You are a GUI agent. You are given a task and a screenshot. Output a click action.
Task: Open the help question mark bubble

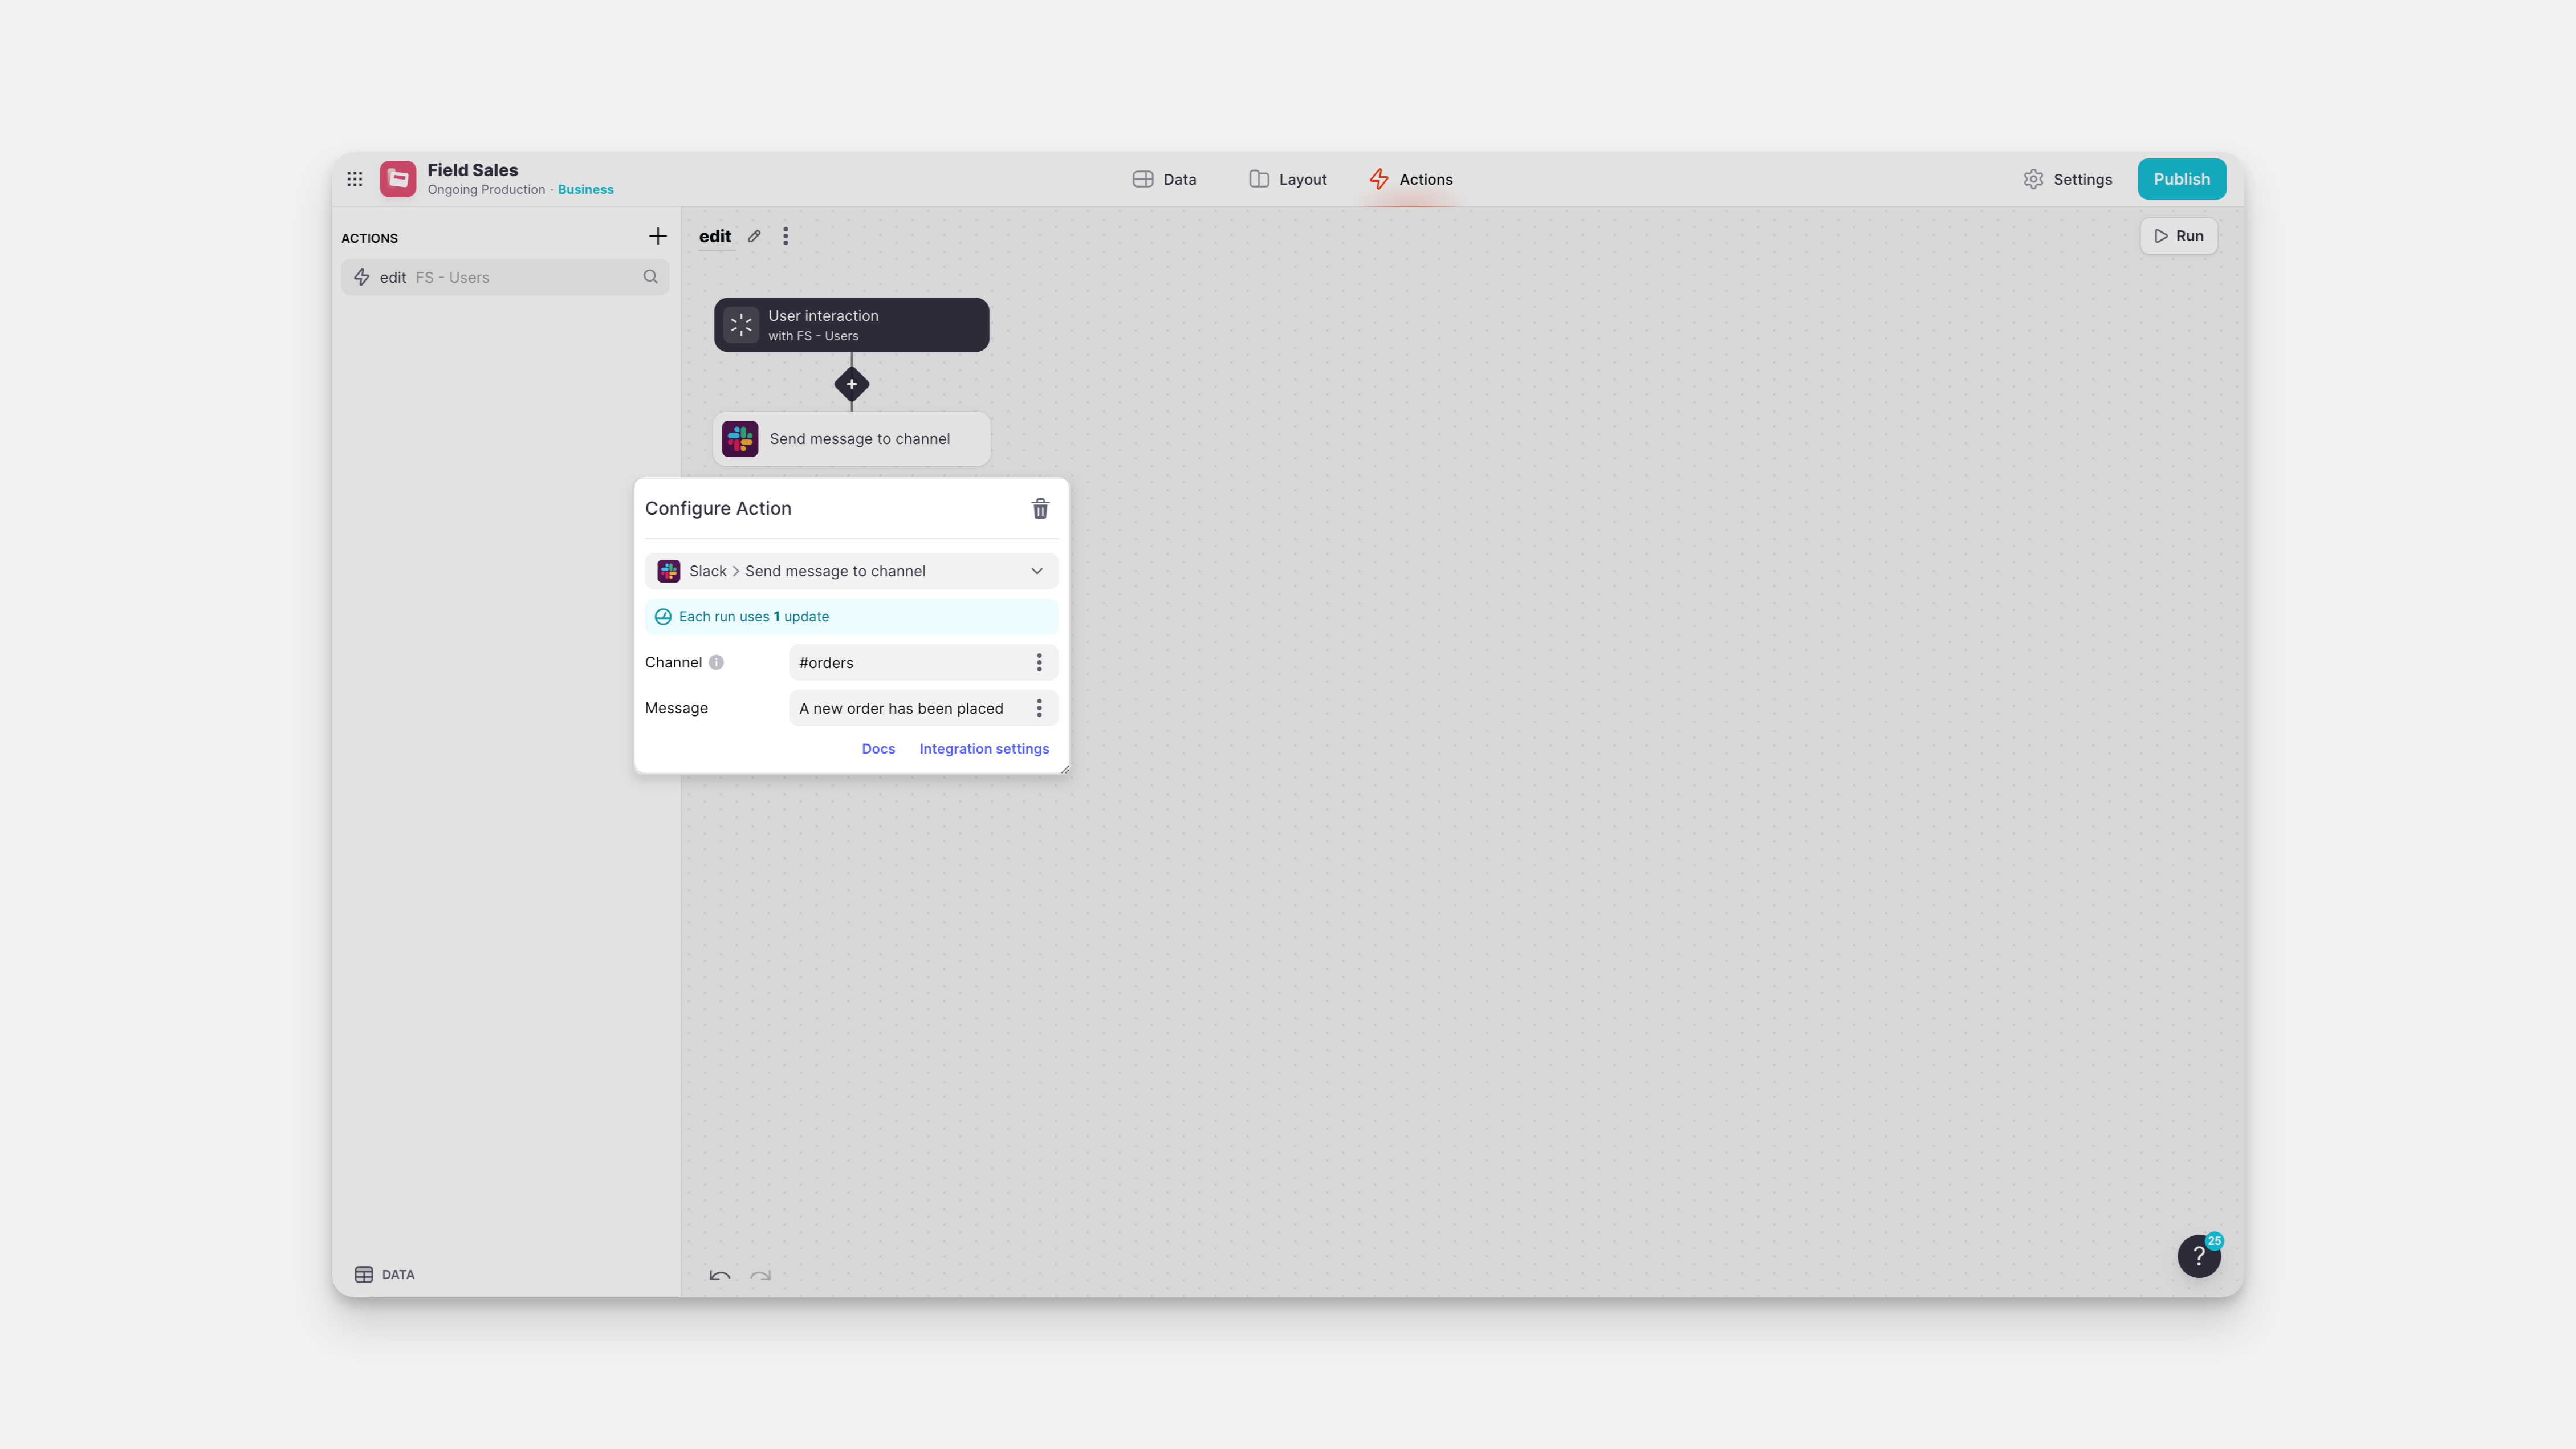point(2198,1255)
